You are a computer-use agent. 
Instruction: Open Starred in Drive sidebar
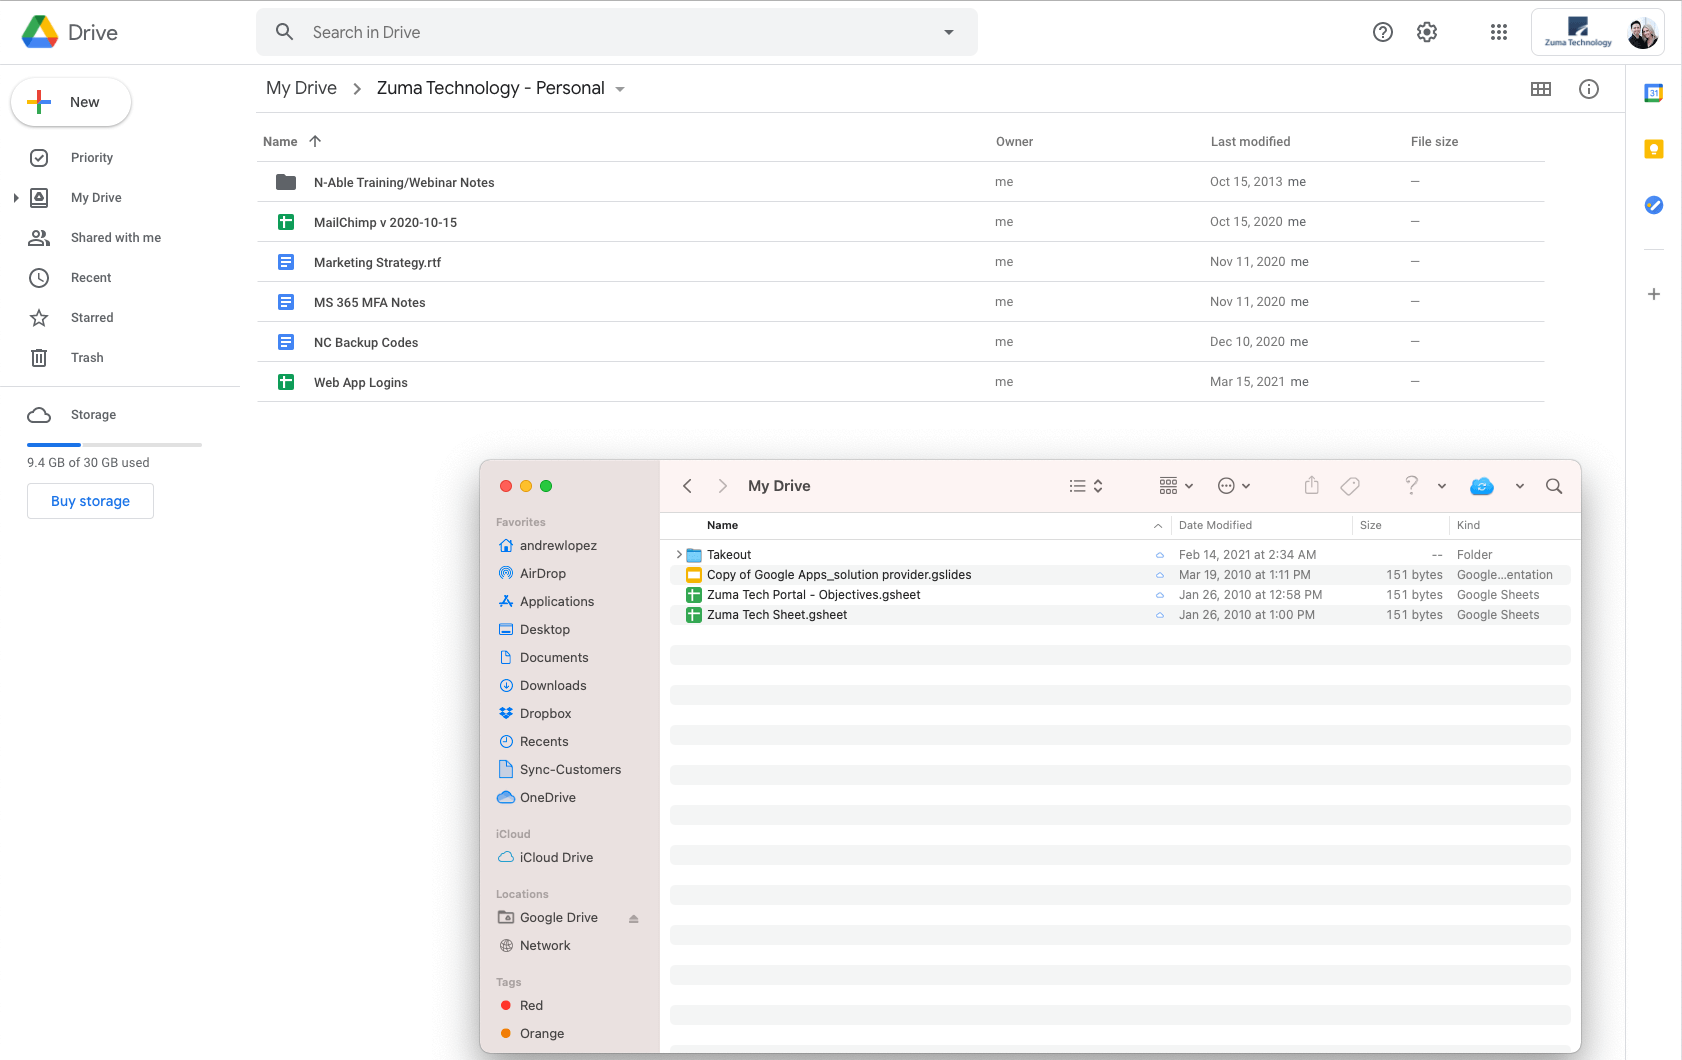coord(92,318)
